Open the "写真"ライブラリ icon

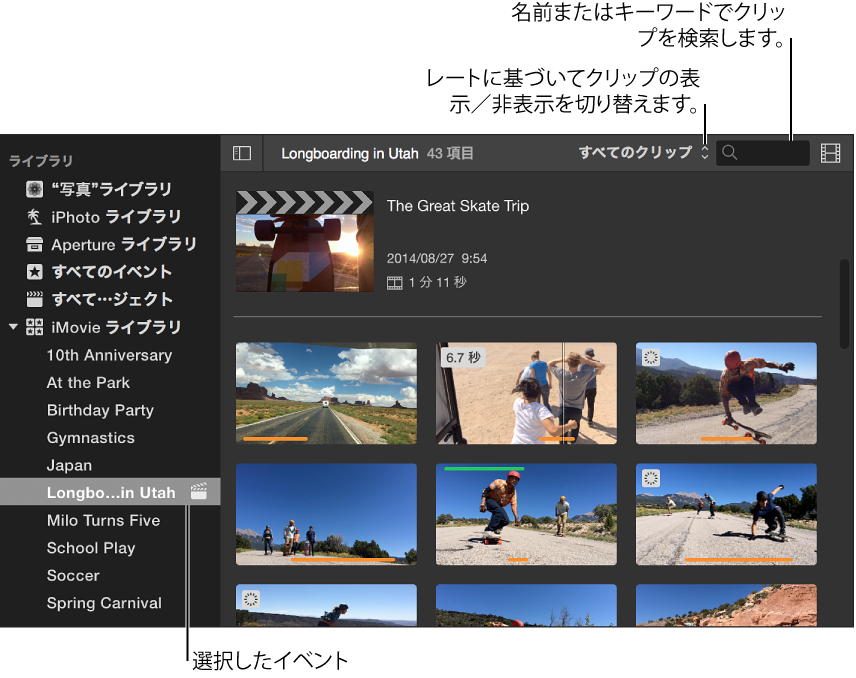tap(34, 189)
